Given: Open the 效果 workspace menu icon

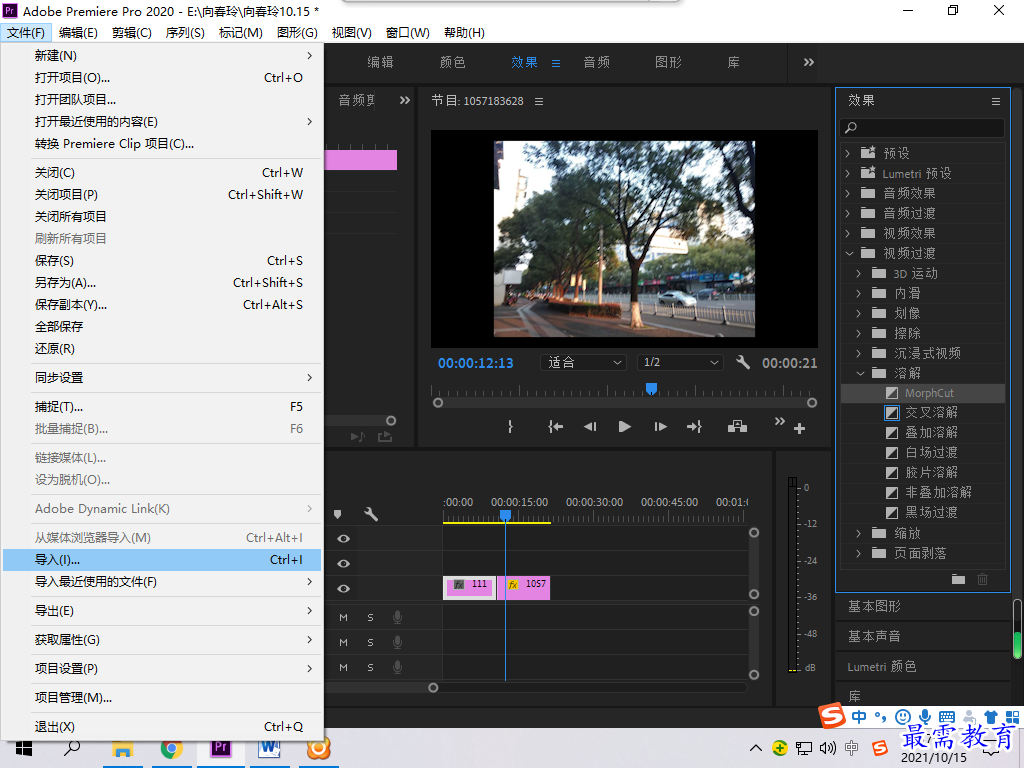Looking at the screenshot, I should pos(556,63).
